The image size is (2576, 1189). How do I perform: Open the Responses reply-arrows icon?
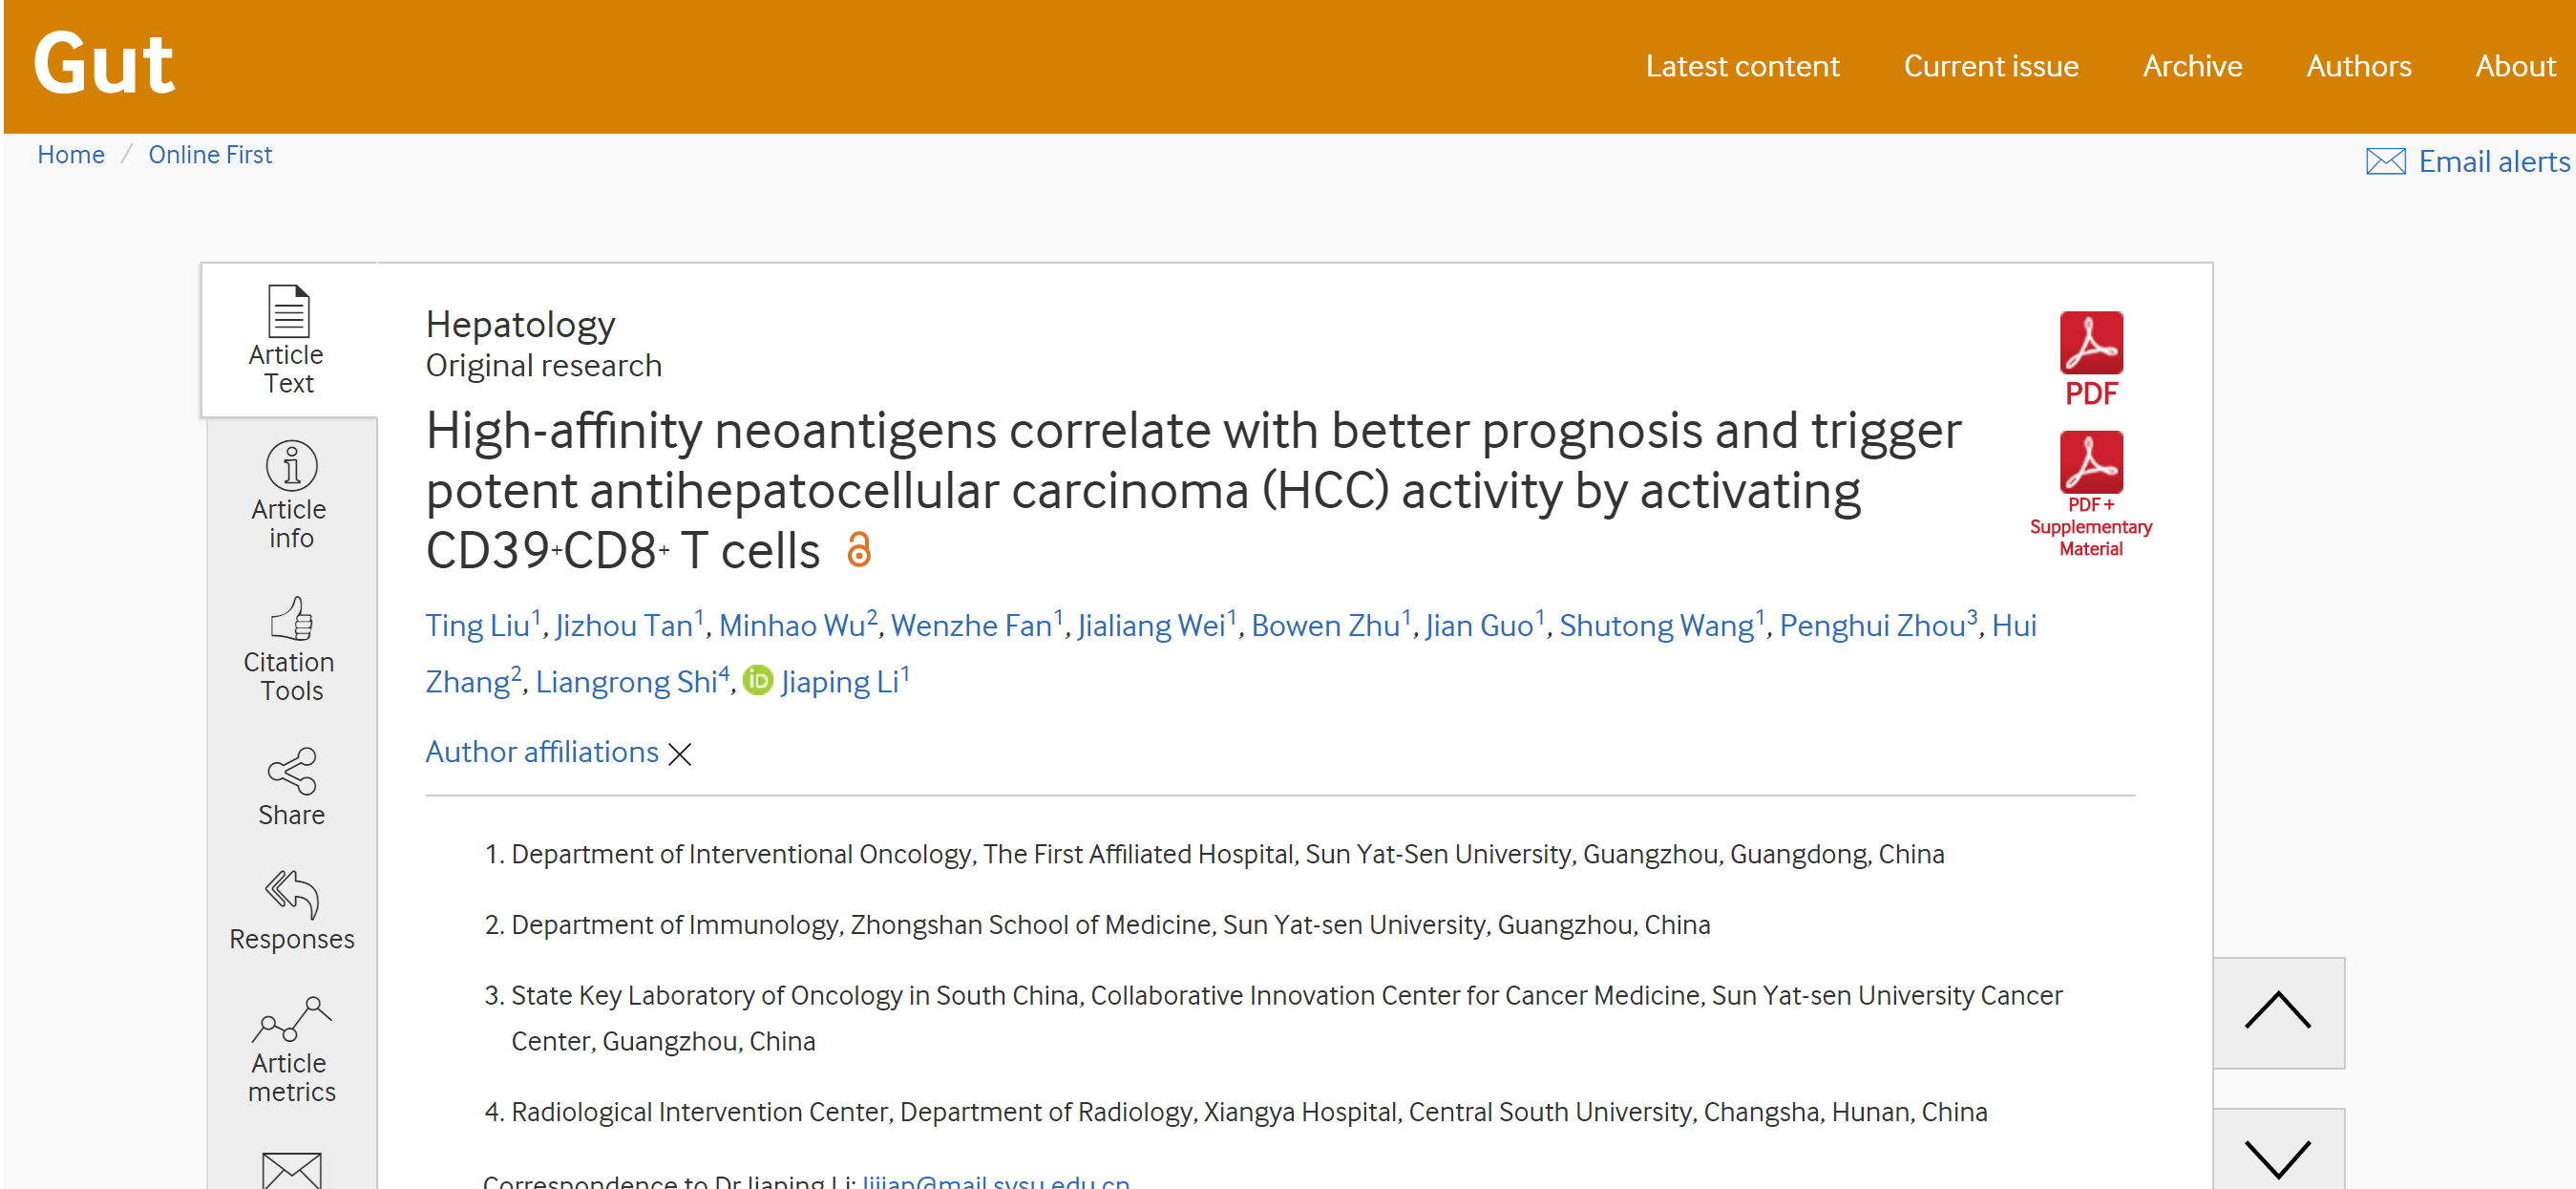tap(291, 894)
